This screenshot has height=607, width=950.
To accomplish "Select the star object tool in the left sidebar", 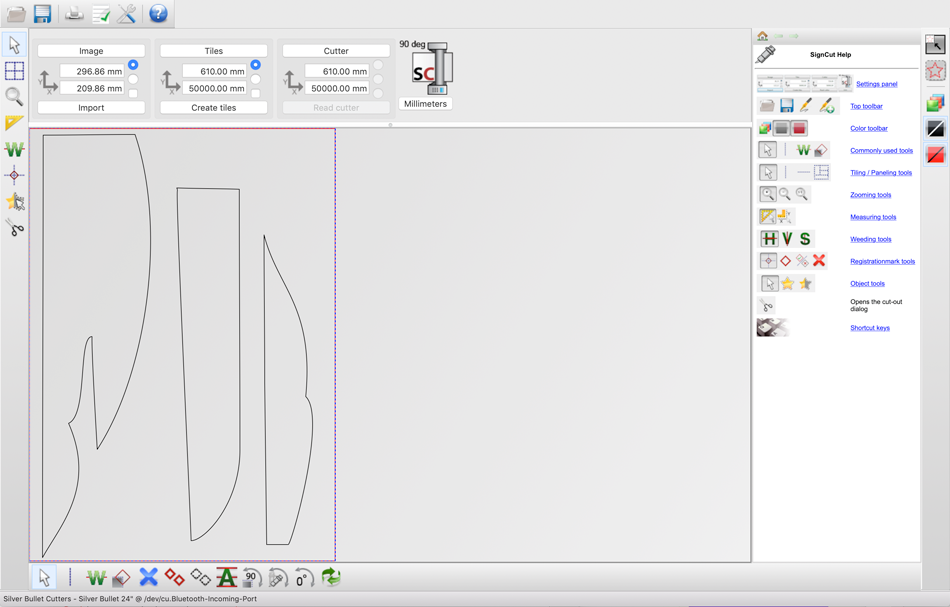I will (x=15, y=201).
